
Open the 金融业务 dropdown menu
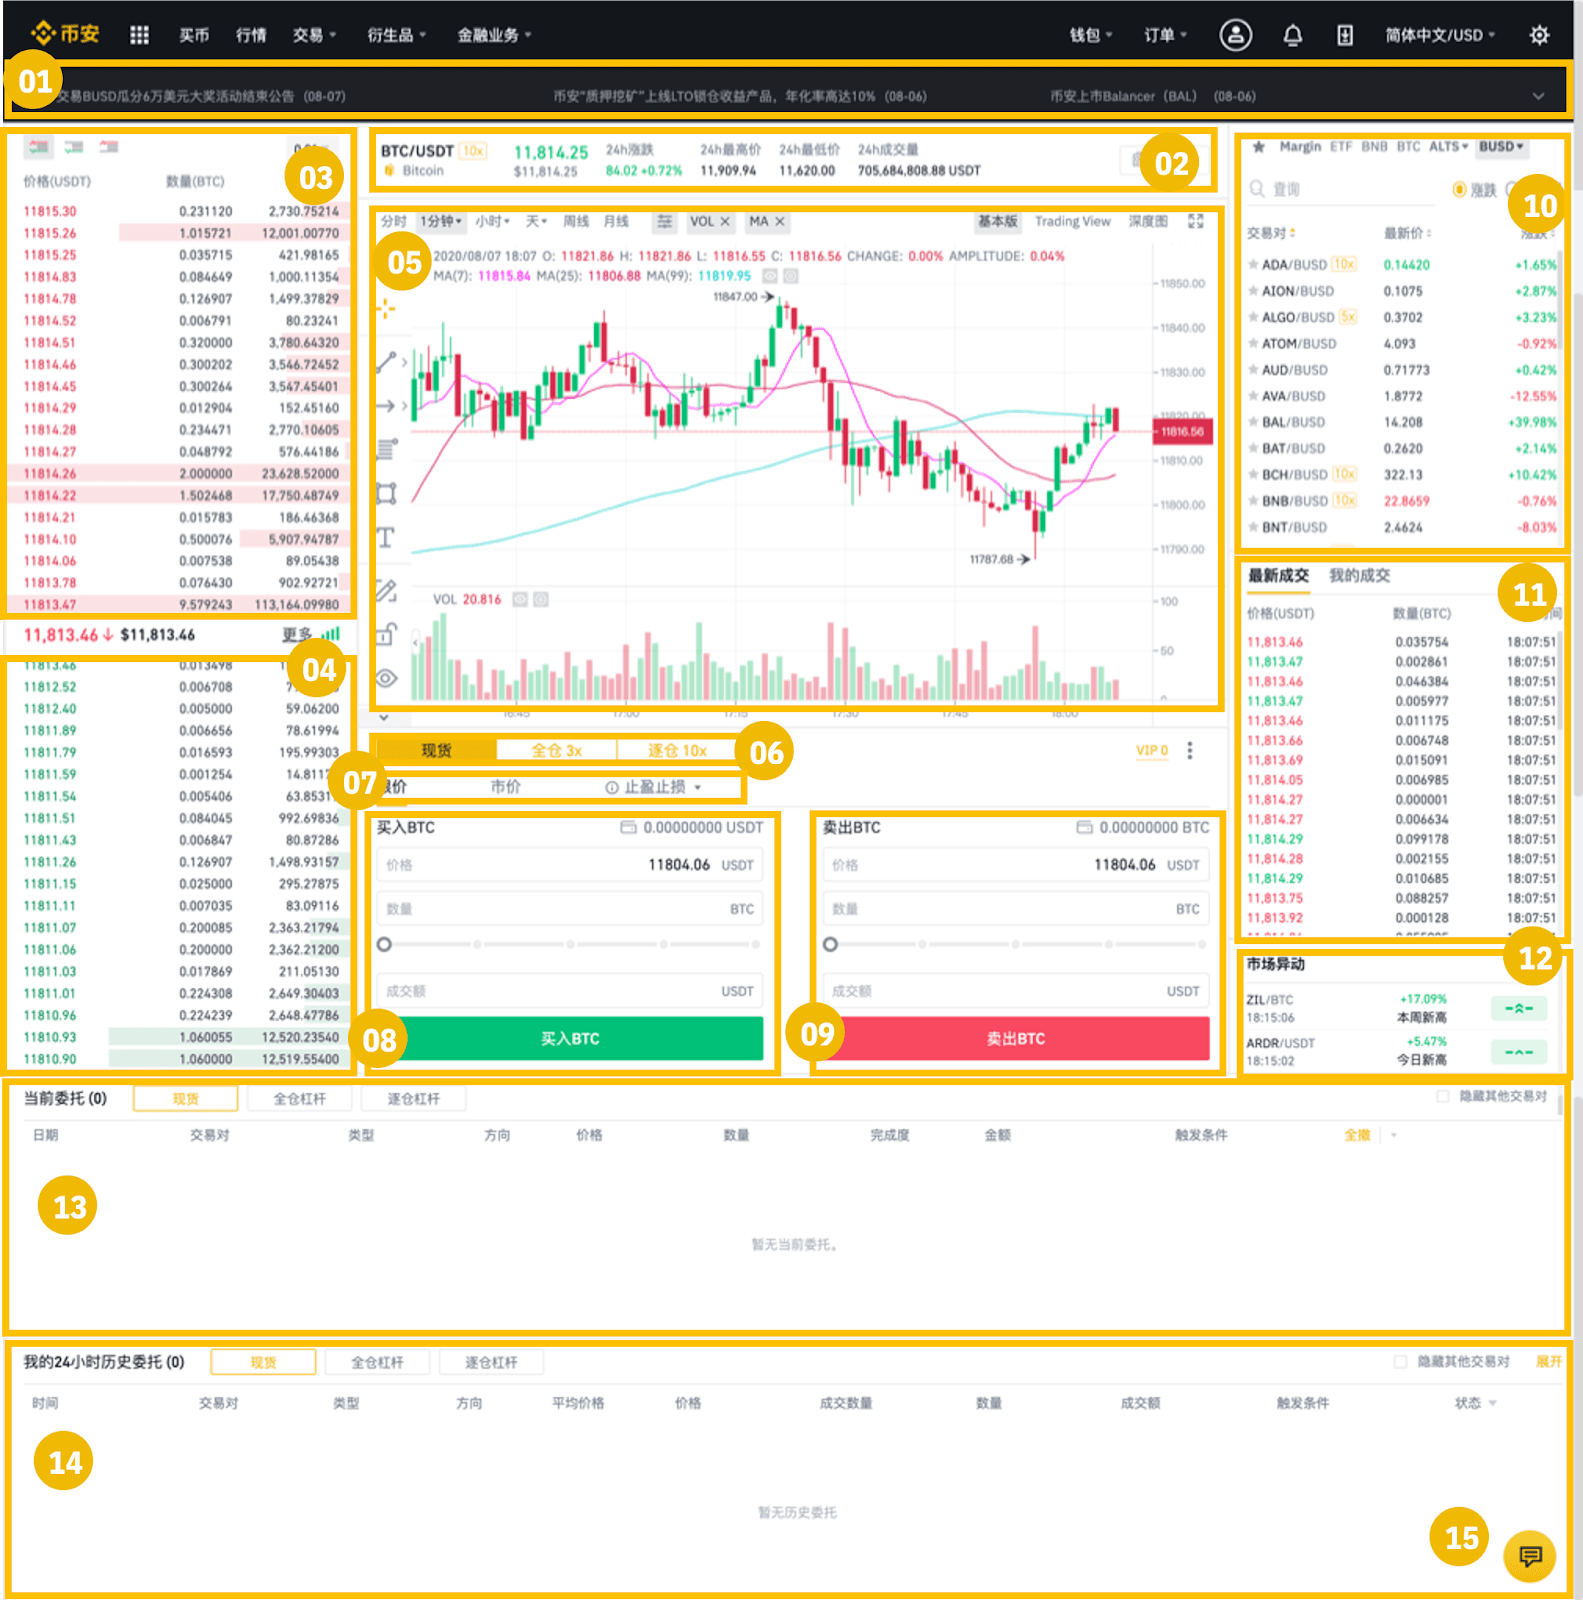495,35
